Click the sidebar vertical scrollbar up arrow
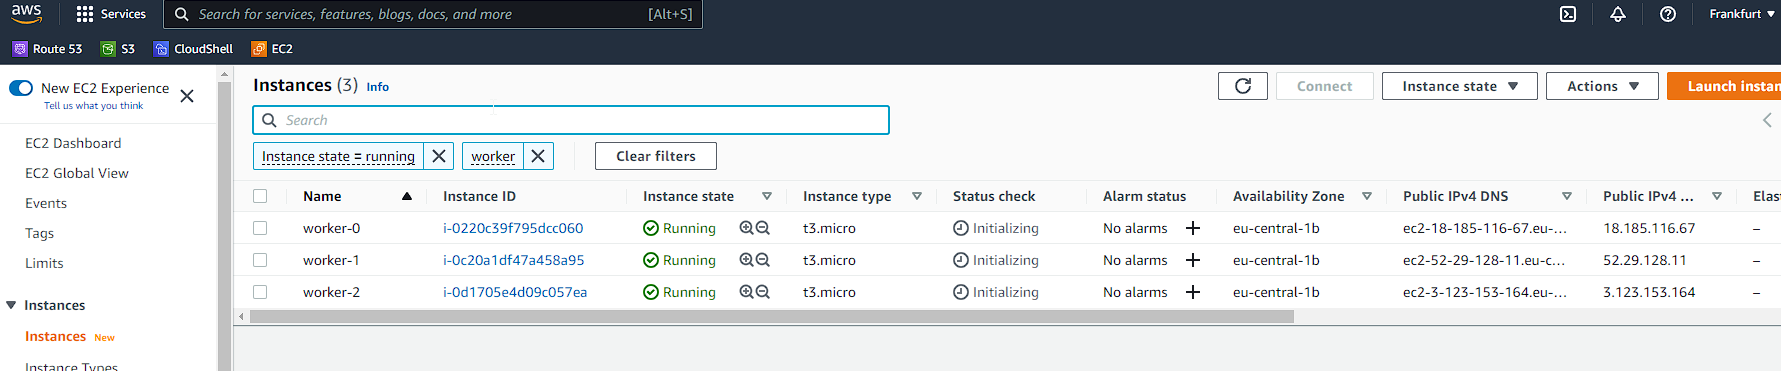Screen dimensions: 1781x371 tap(224, 74)
